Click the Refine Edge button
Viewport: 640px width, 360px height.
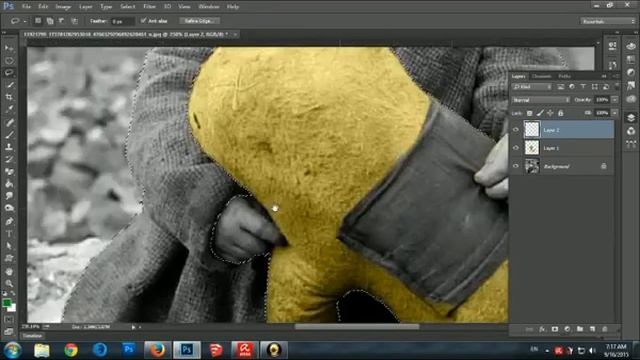[x=199, y=21]
